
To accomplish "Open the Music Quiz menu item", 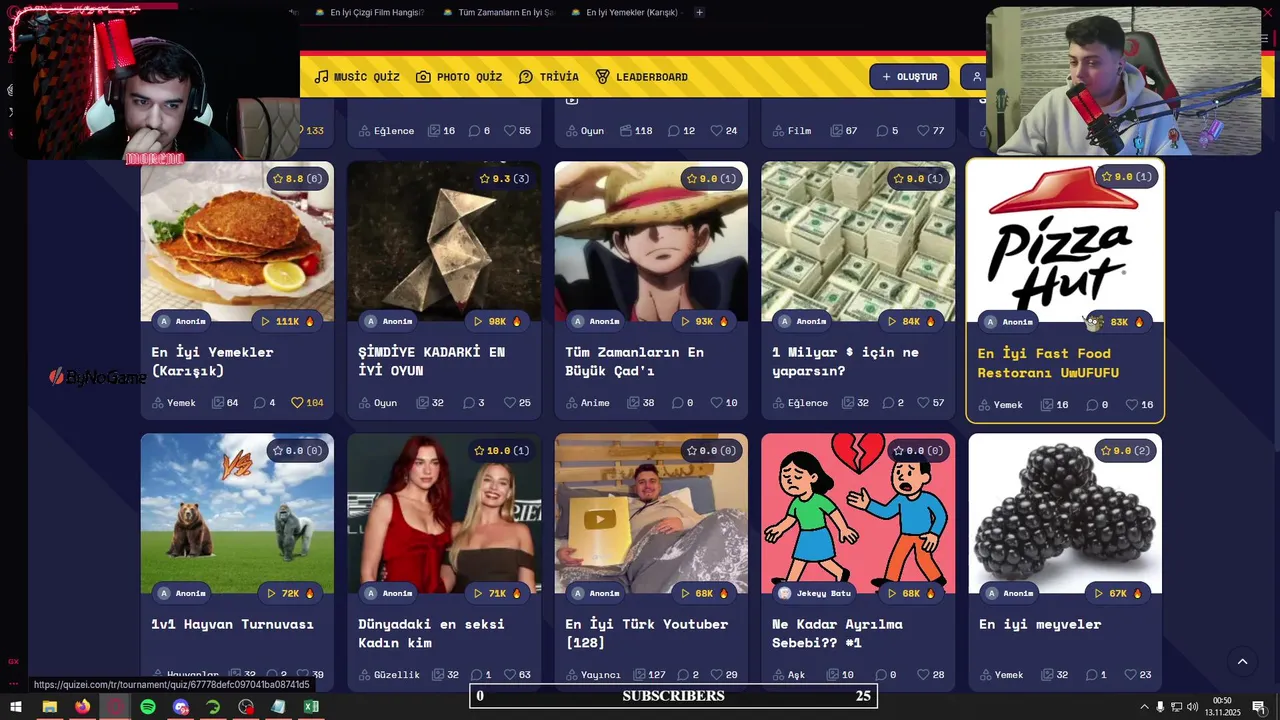I will pos(357,77).
